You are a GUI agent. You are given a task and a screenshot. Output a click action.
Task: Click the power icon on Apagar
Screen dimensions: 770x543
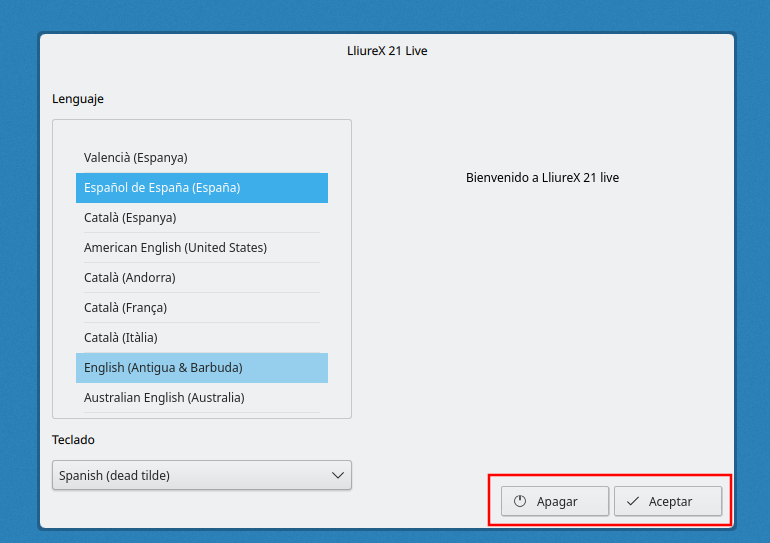(x=520, y=501)
